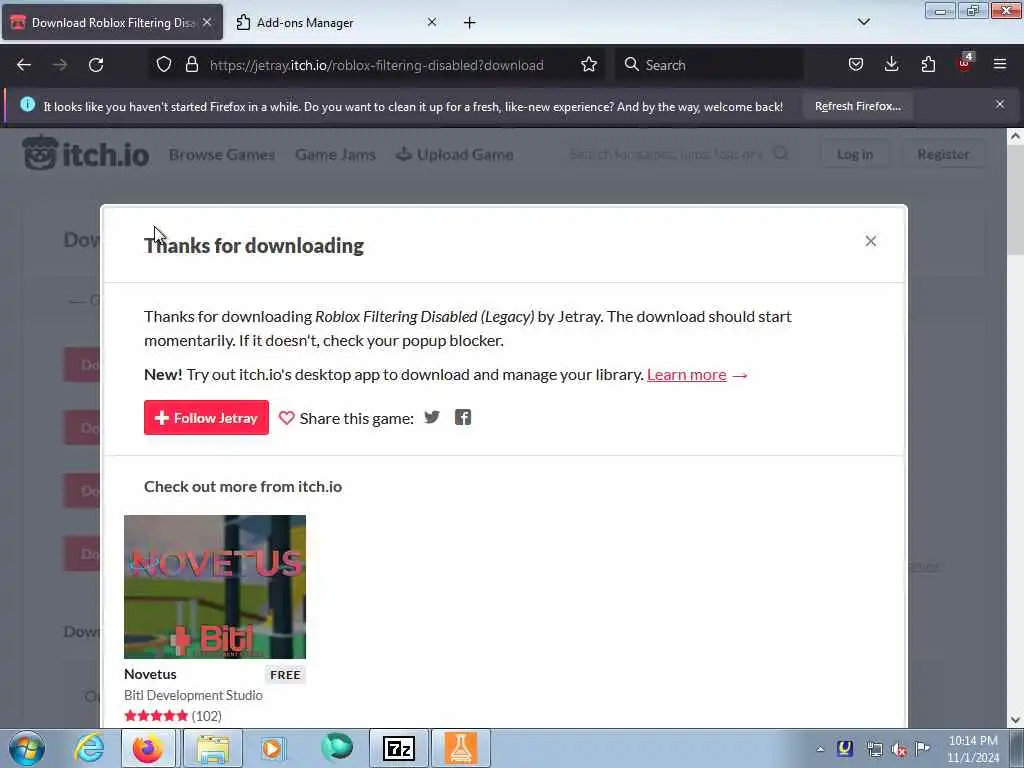
Task: Open the Novetus game thumbnail
Action: (215, 587)
